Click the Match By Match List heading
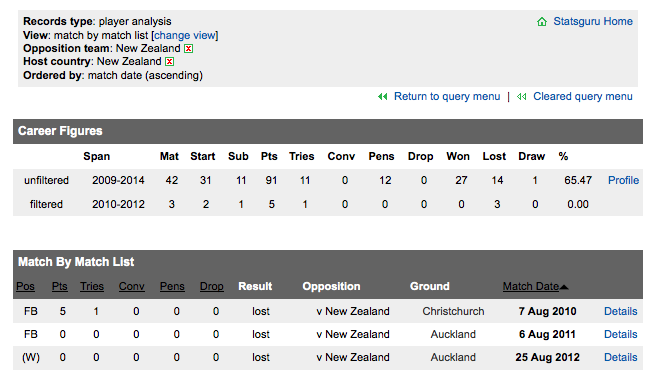Image resolution: width=653 pixels, height=385 pixels. click(76, 262)
